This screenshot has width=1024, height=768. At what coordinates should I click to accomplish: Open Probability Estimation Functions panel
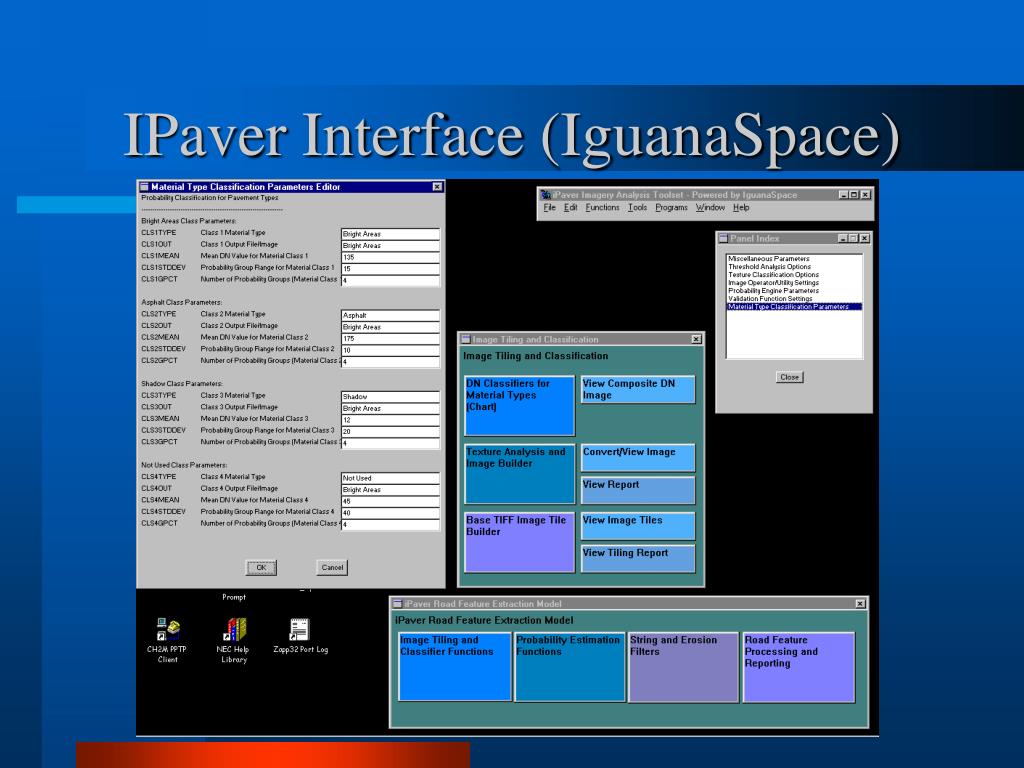tap(569, 667)
